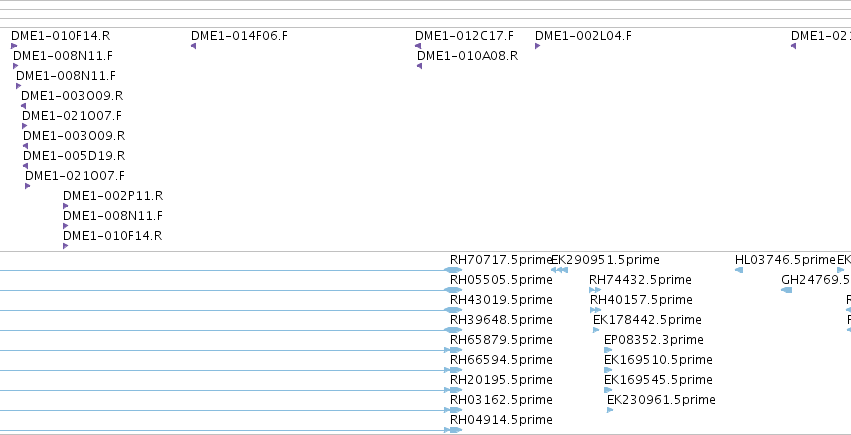The height and width of the screenshot is (435, 851).
Task: Select the double arrow glyph below RH40157.5prime
Action: point(595,310)
